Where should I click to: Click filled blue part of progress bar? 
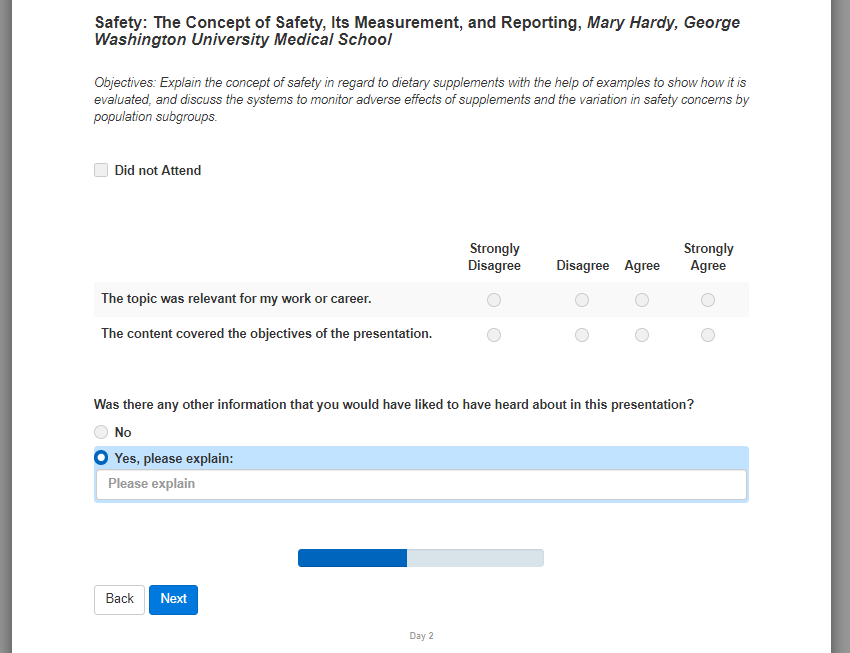[x=352, y=558]
